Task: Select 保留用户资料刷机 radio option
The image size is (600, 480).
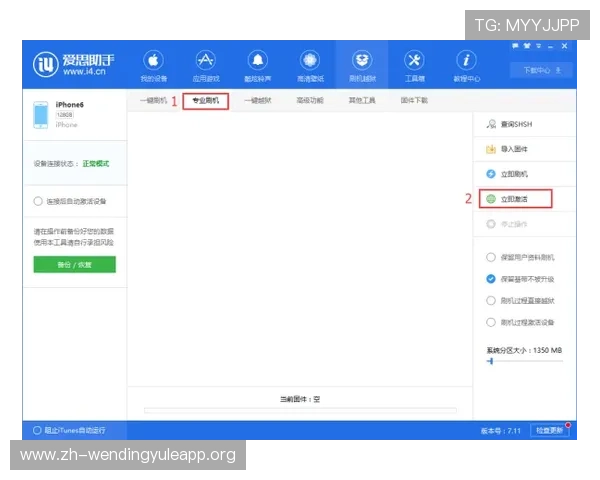Action: (491, 257)
